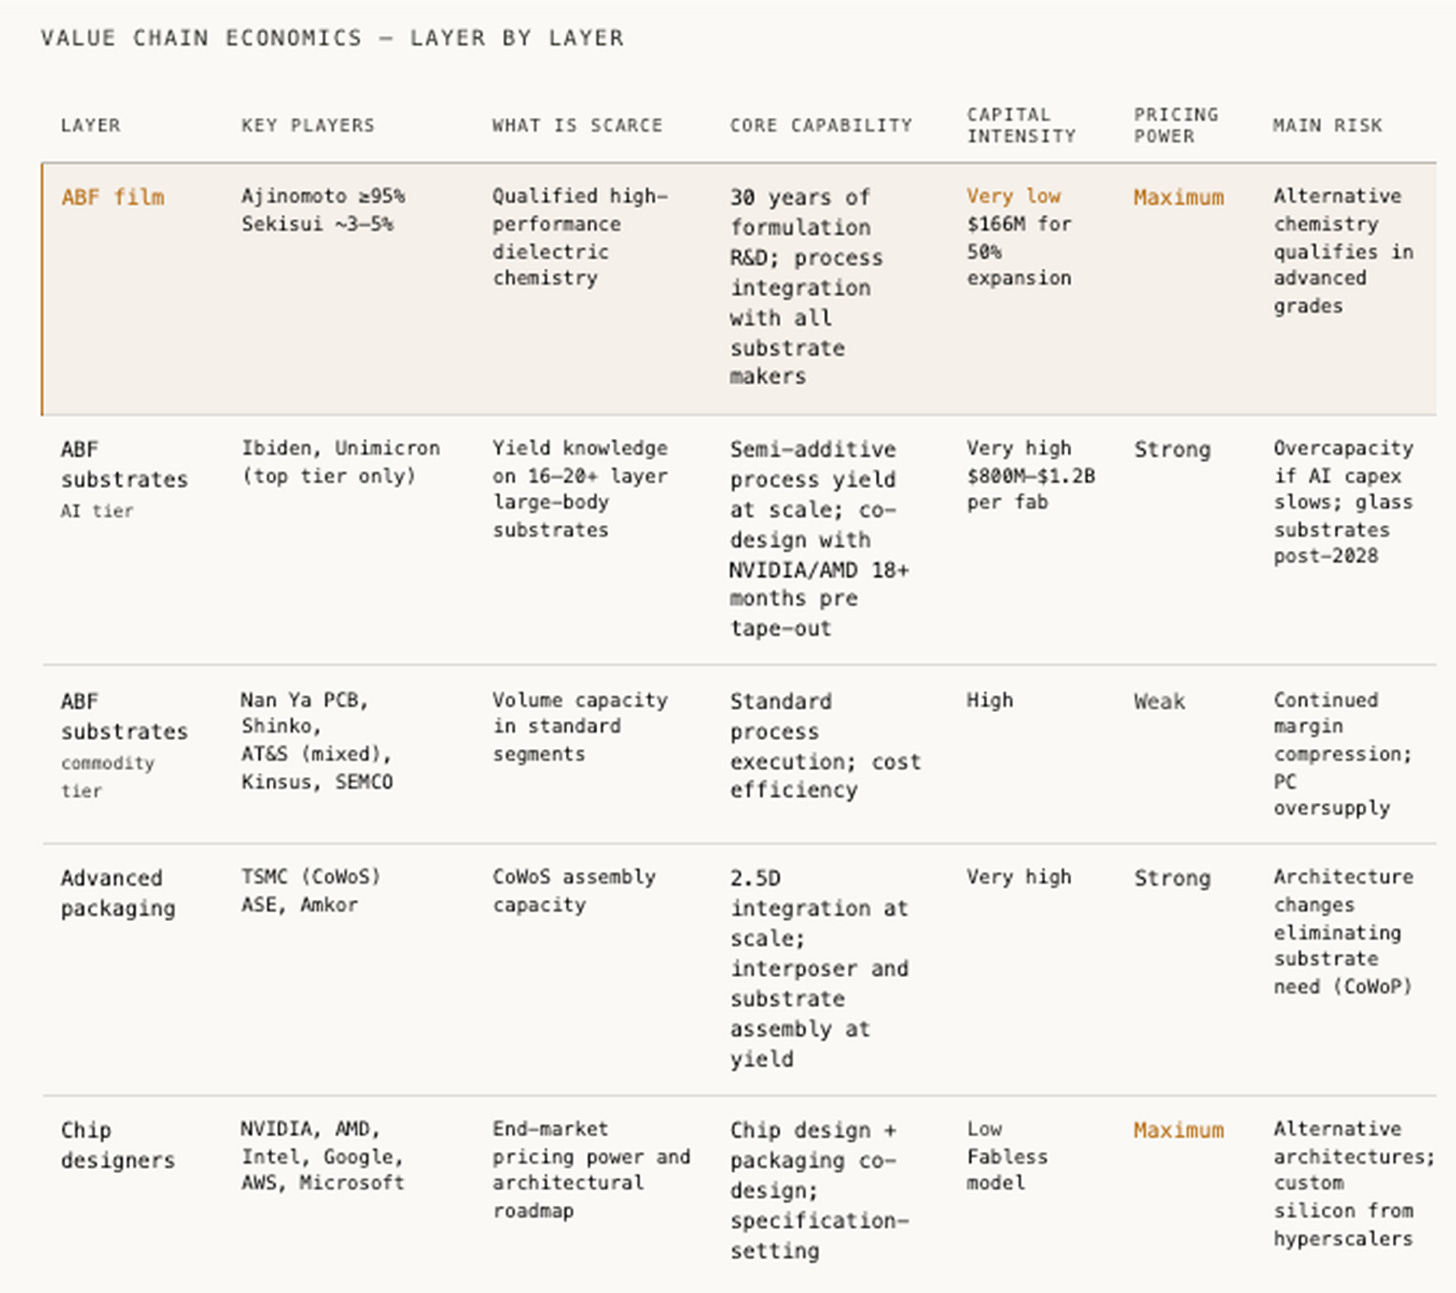Image resolution: width=1456 pixels, height=1293 pixels.
Task: Select the 'Chip designers' layer cell
Action: coord(118,1145)
